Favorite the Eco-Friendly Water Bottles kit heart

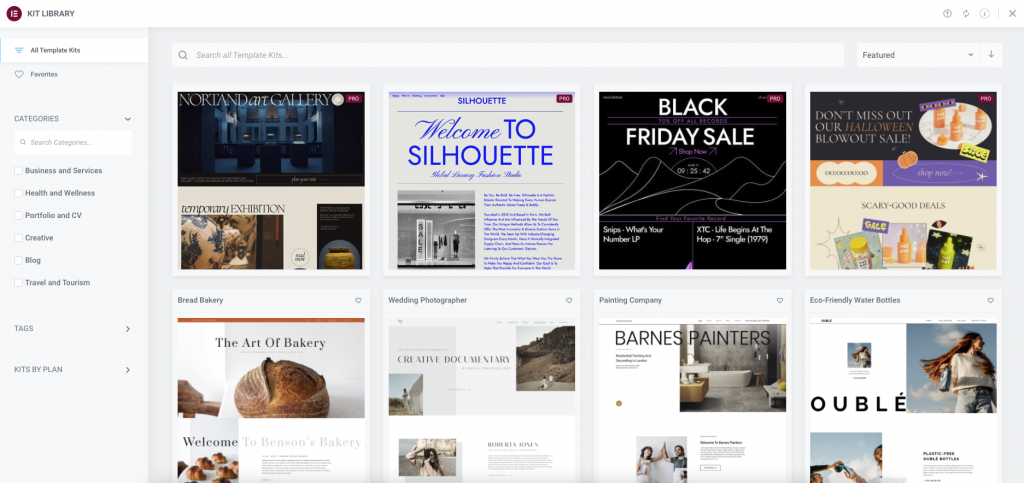[x=991, y=300]
